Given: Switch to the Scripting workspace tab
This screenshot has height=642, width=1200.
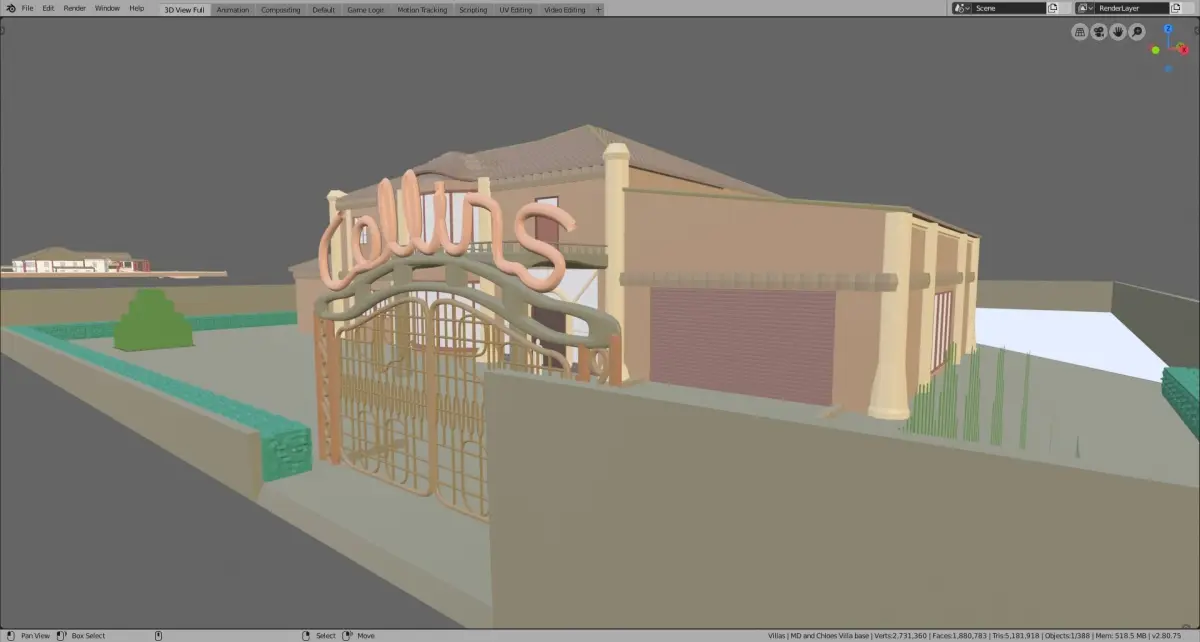Looking at the screenshot, I should click(473, 9).
